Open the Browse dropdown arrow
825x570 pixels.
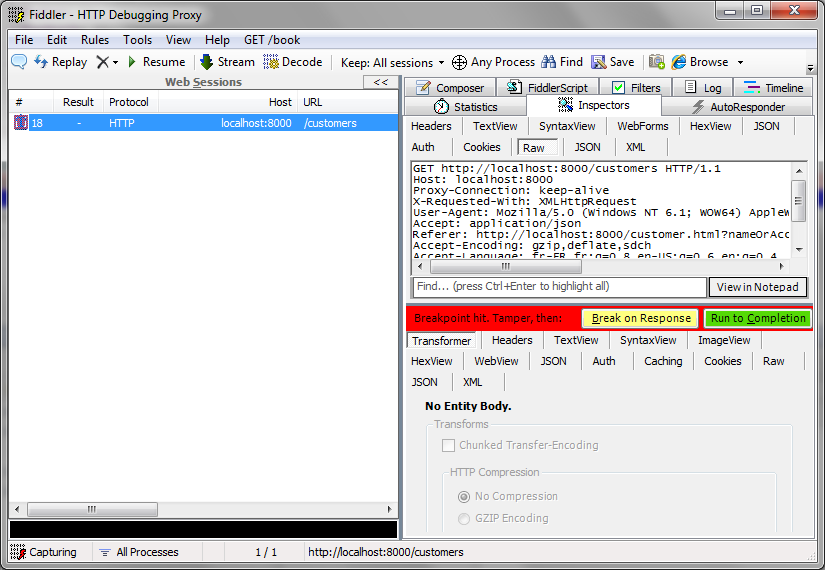click(740, 62)
